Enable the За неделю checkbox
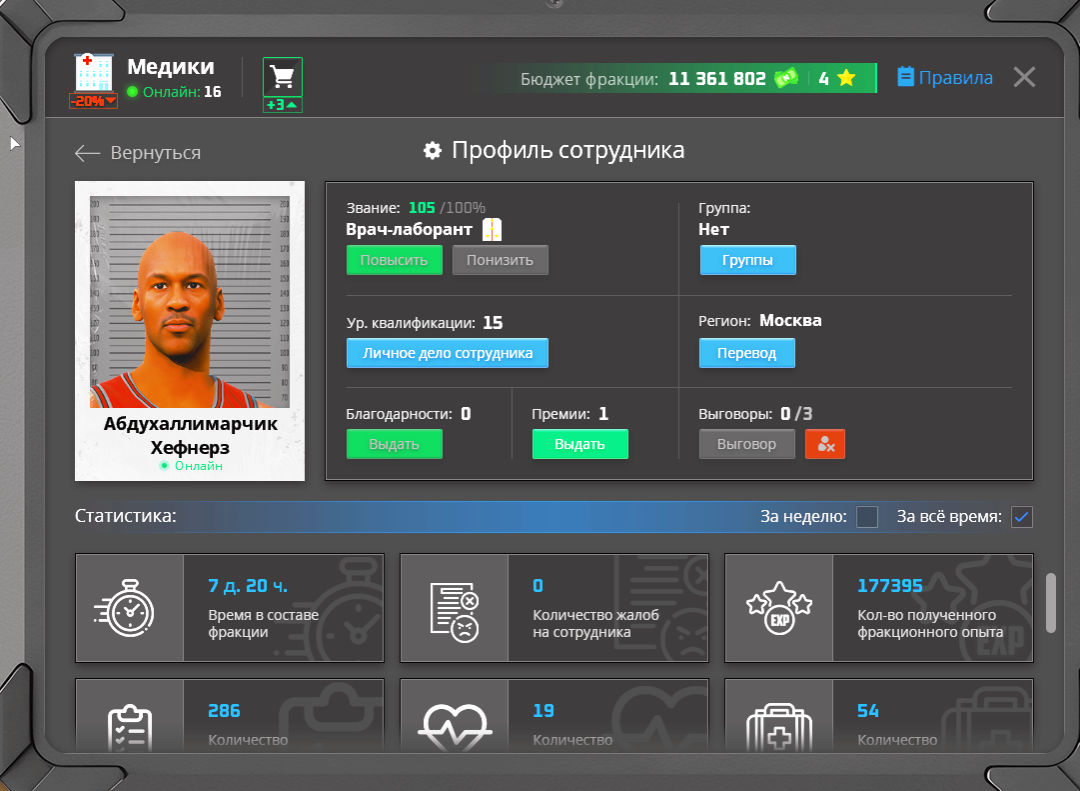Viewport: 1080px width, 791px height. (x=867, y=517)
